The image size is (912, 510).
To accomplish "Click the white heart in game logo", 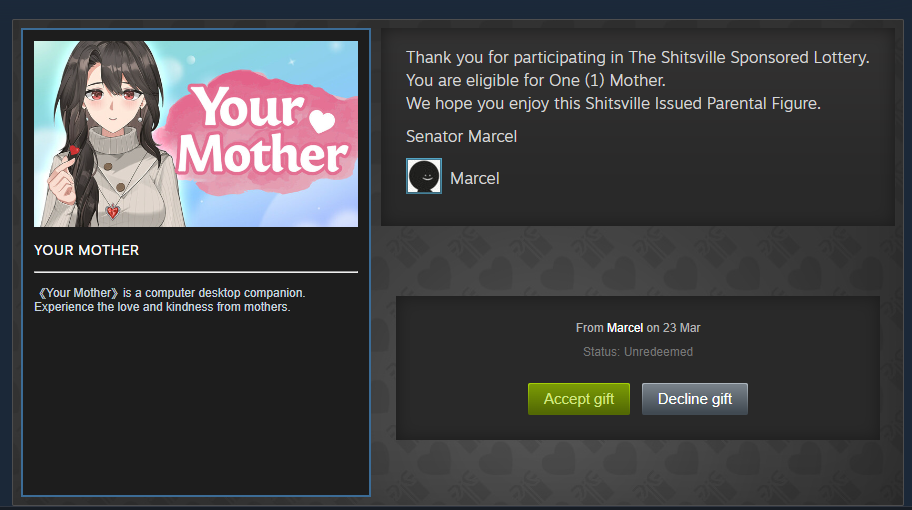I will (322, 120).
